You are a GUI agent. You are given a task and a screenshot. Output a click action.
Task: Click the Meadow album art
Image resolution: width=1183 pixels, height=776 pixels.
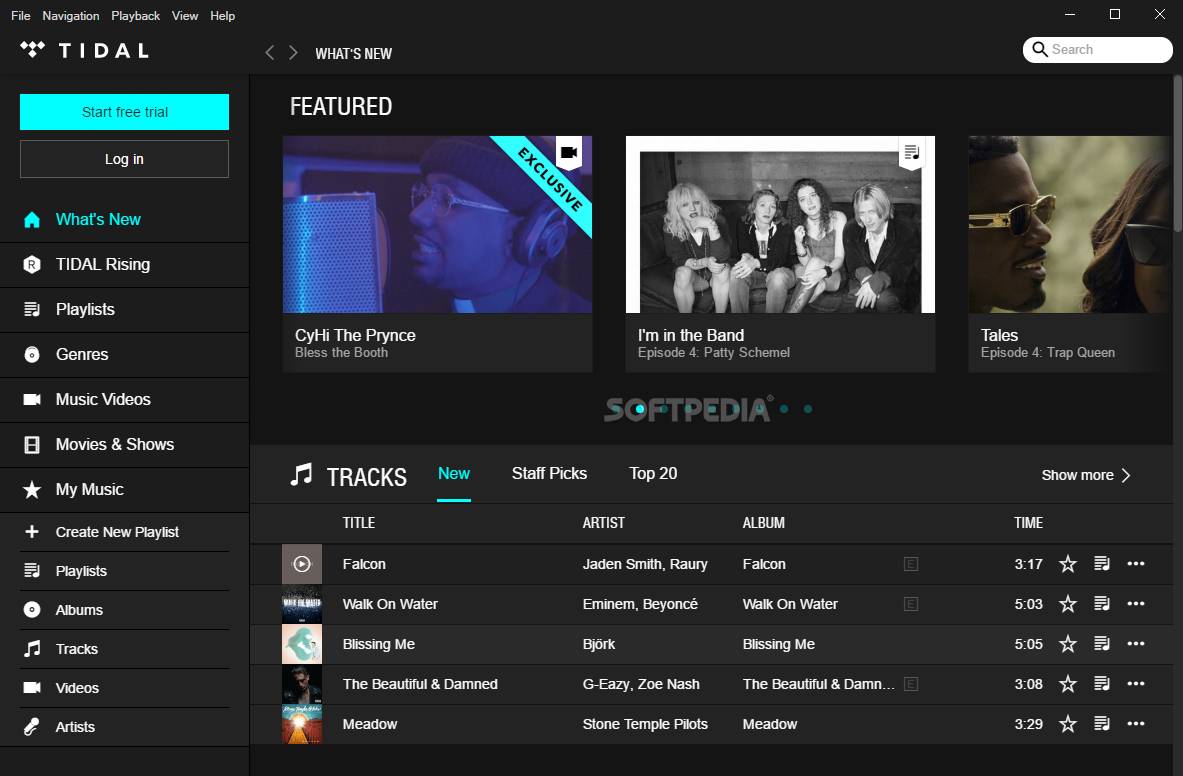point(302,724)
